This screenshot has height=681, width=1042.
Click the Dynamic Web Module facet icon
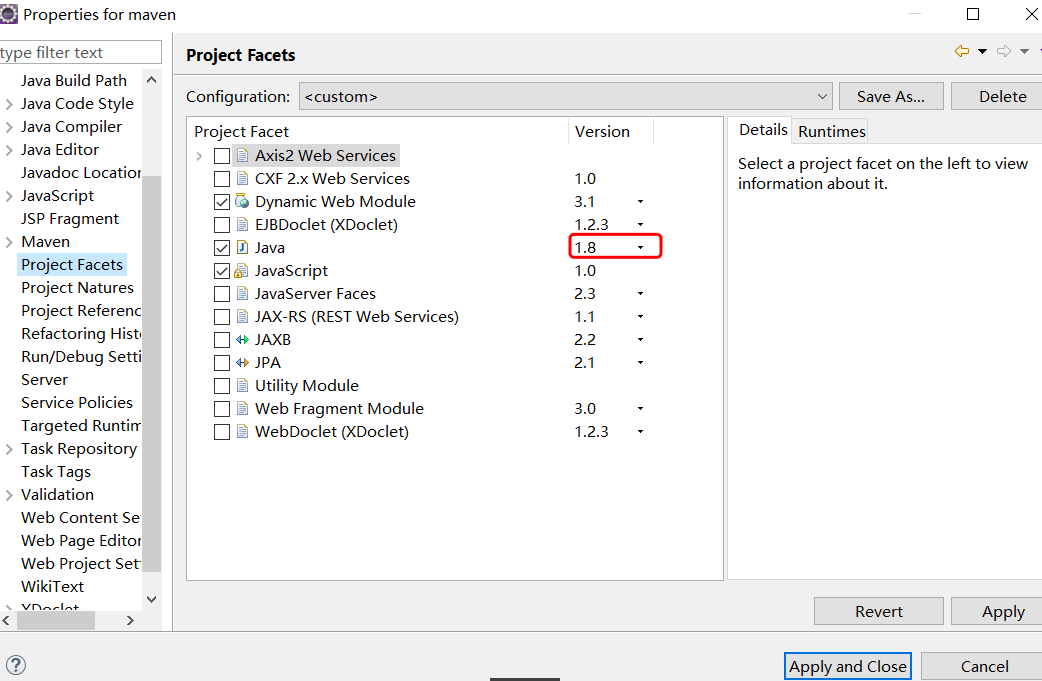[242, 202]
